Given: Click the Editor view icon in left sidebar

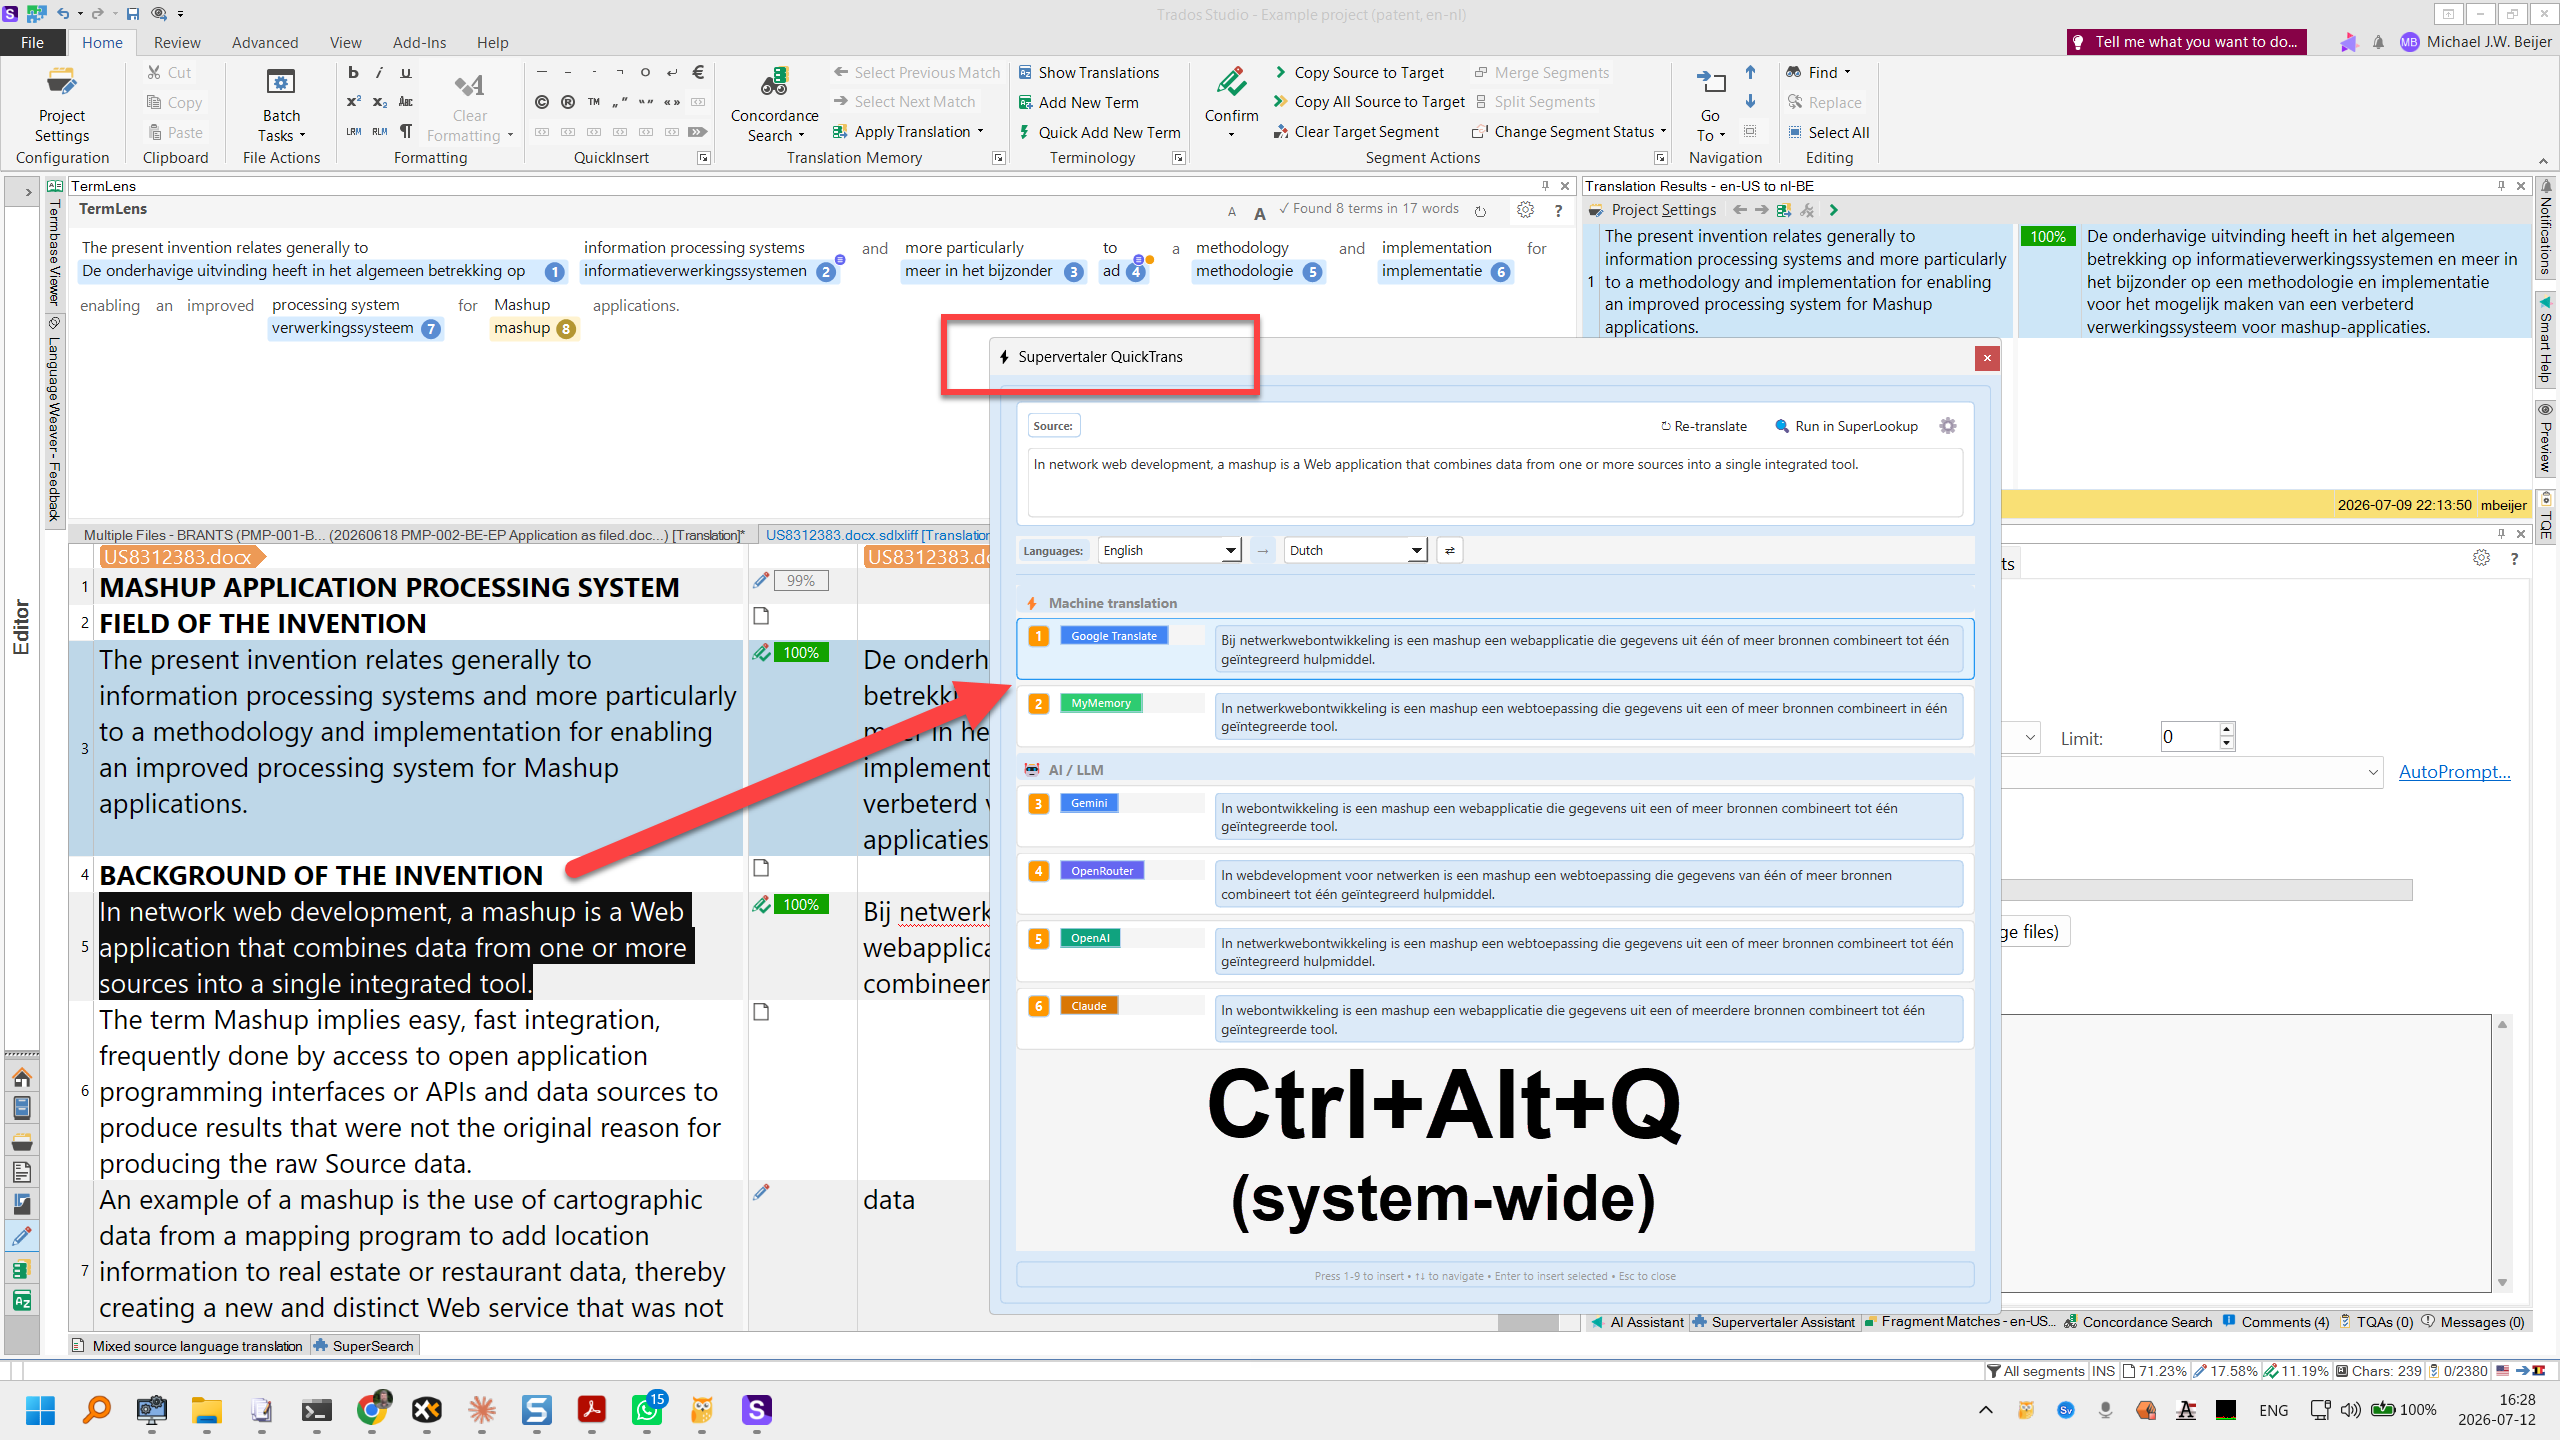Looking at the screenshot, I should tap(22, 1235).
